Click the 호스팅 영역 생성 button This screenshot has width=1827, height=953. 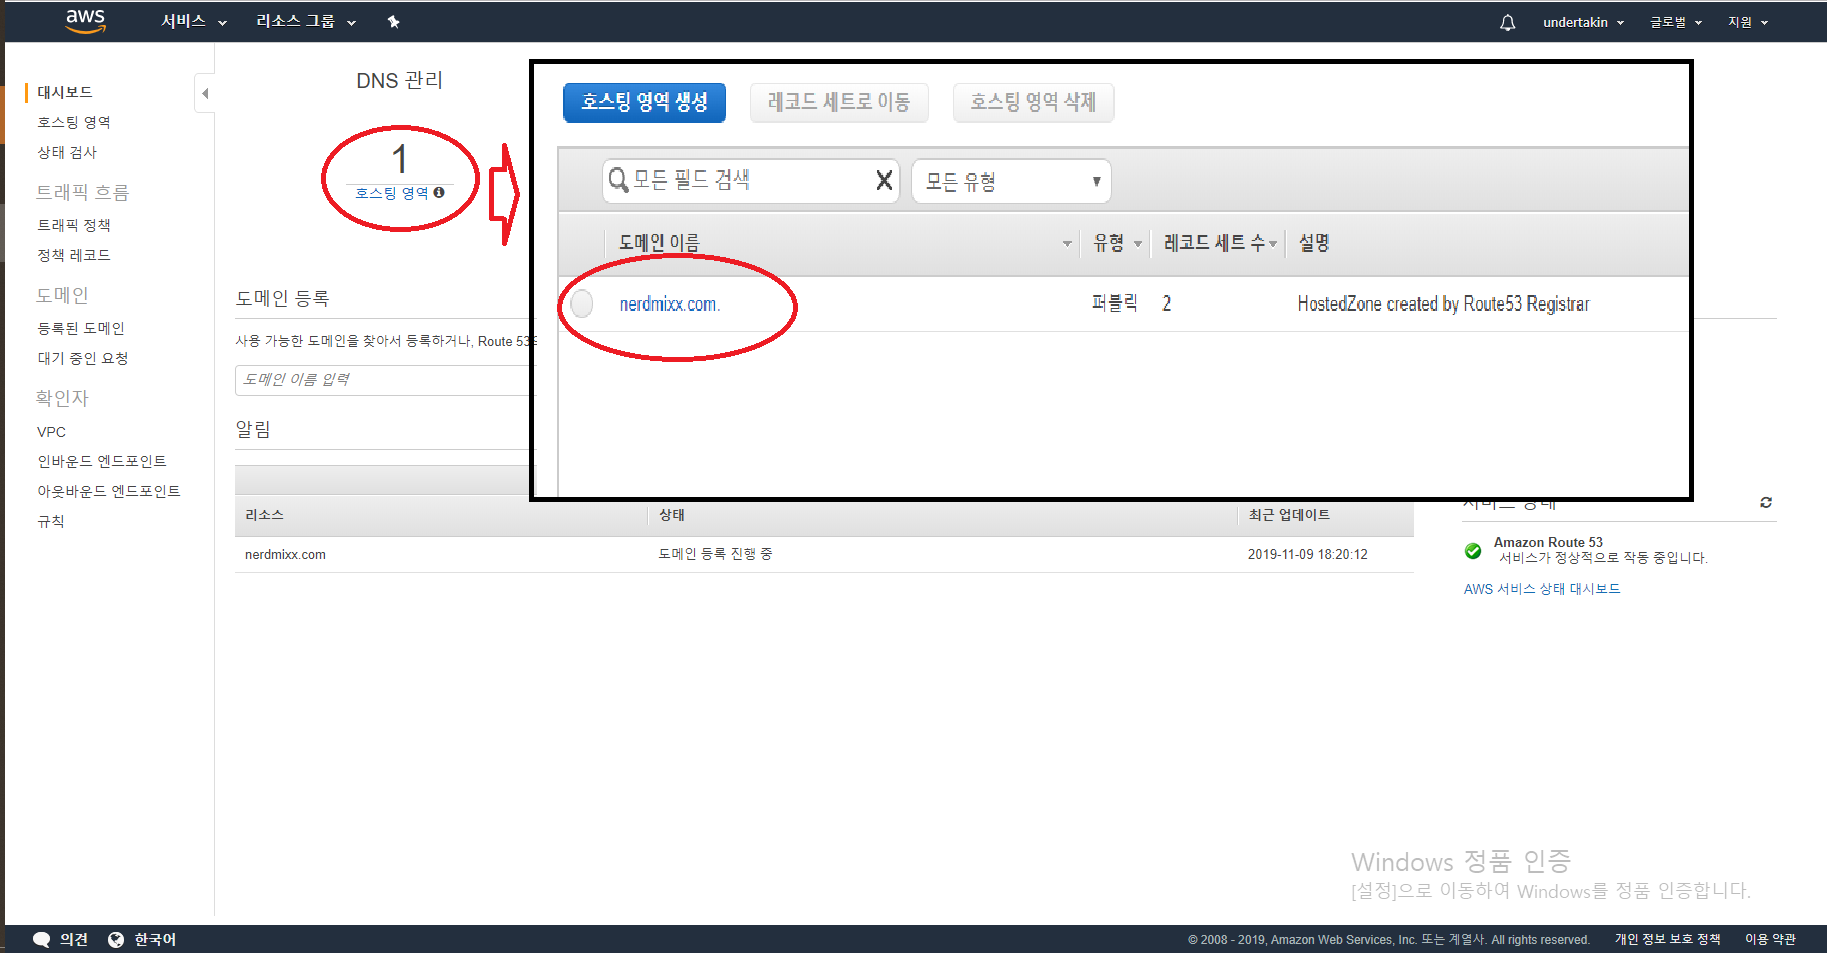point(644,102)
